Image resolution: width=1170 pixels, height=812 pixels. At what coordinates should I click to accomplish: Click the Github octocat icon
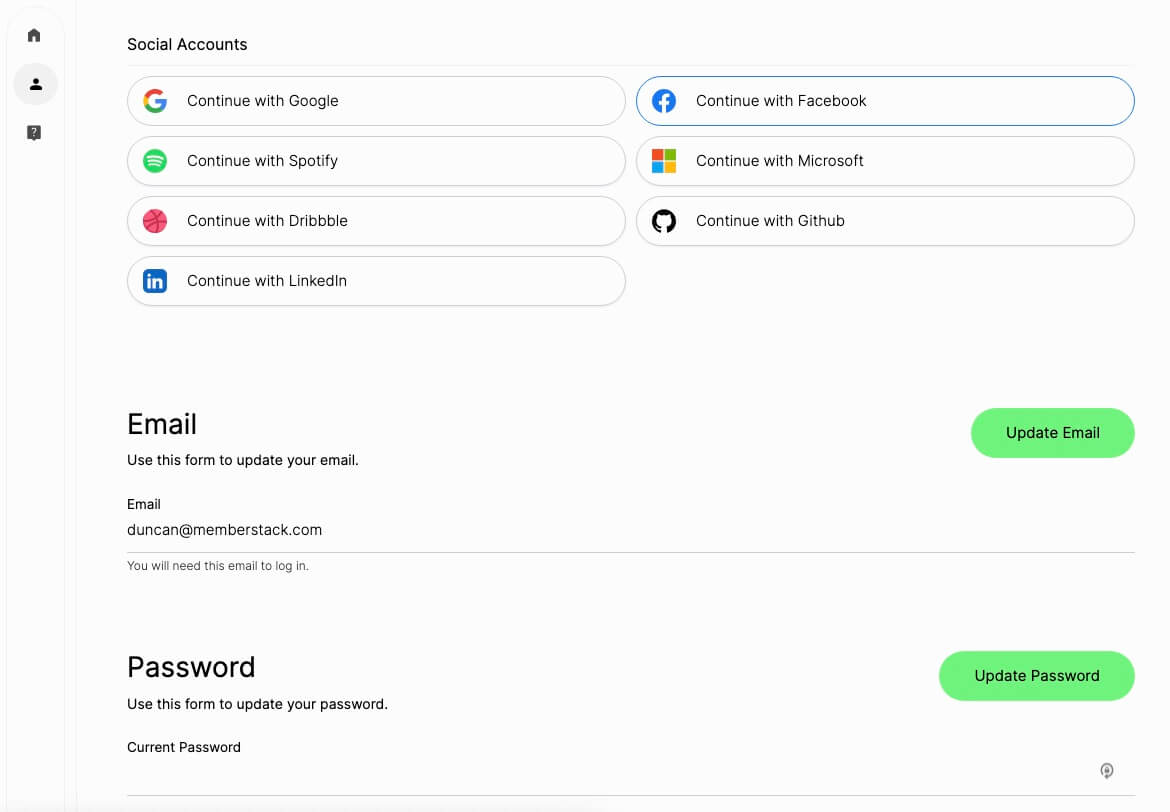click(664, 221)
